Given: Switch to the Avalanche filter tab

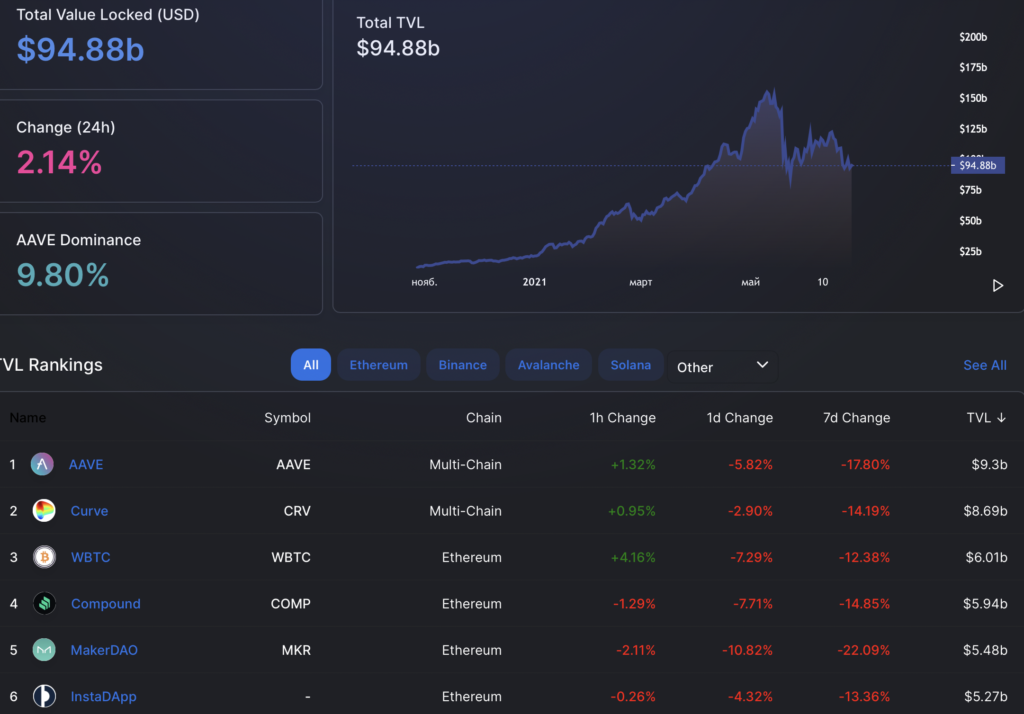Looking at the screenshot, I should click(548, 364).
